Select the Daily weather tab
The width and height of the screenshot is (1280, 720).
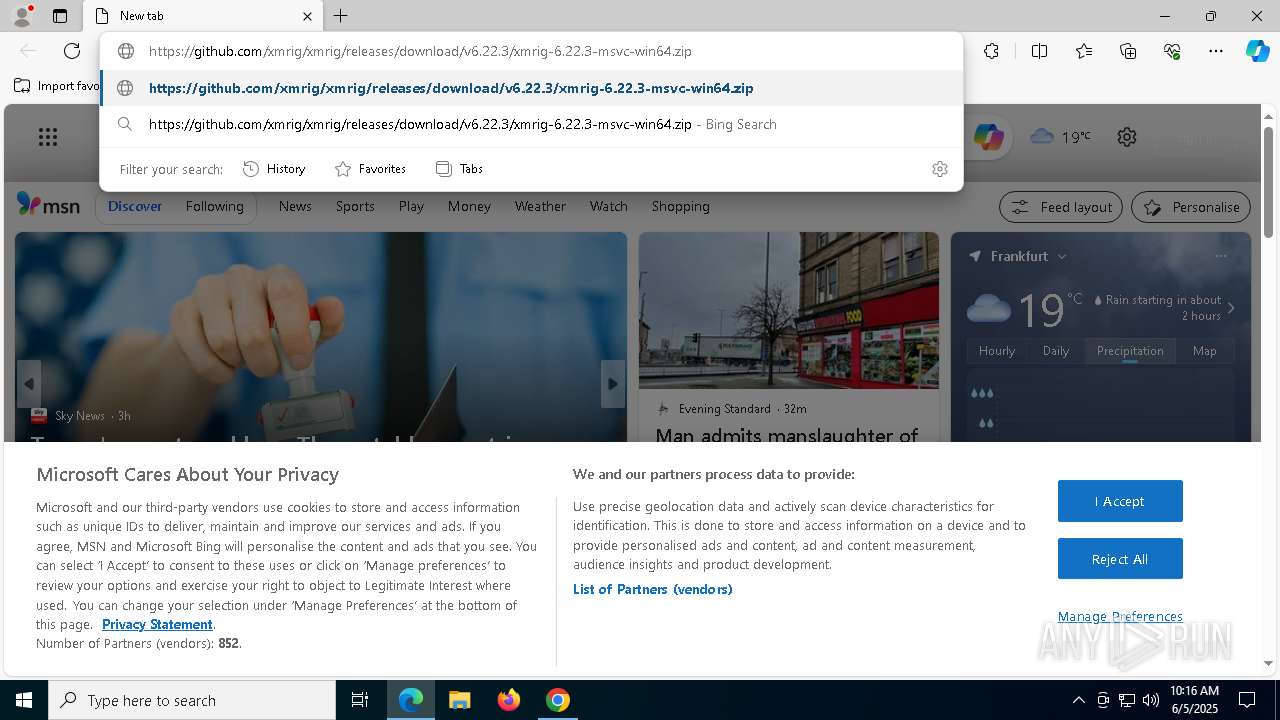1056,351
